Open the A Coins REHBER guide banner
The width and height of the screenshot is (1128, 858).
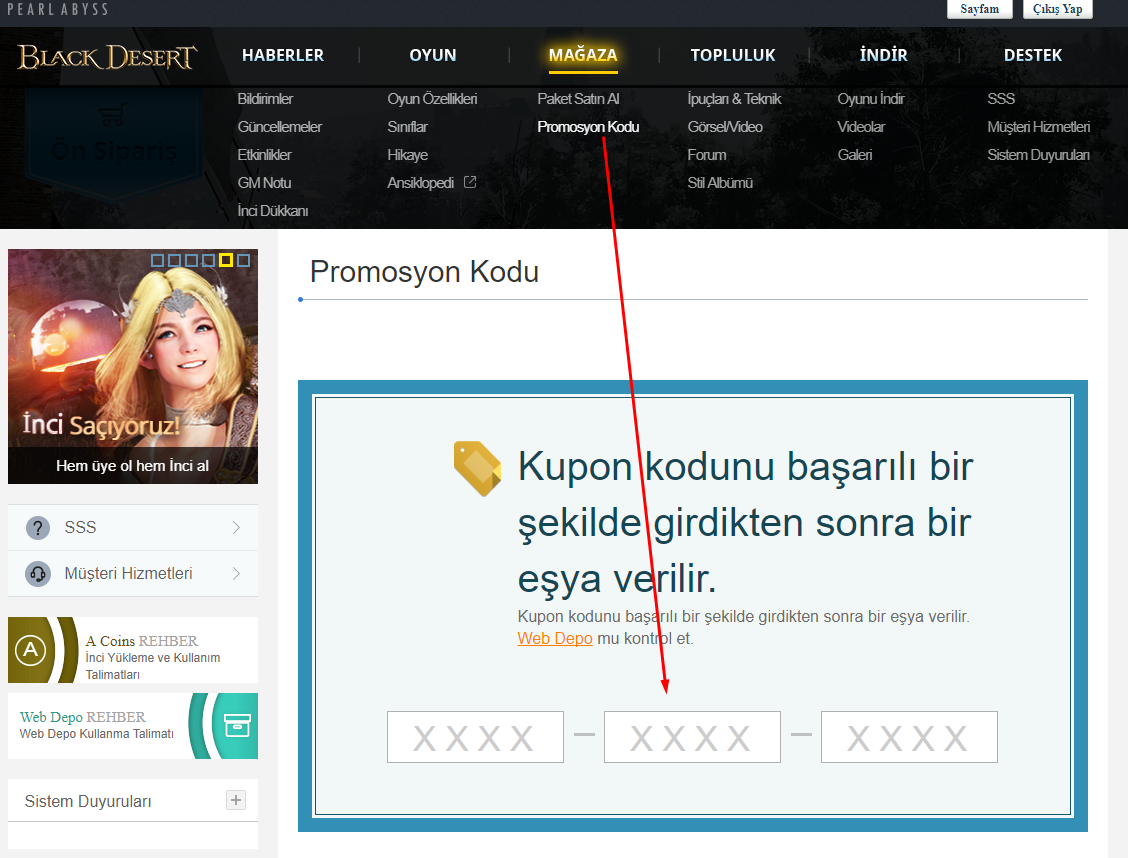coord(132,650)
